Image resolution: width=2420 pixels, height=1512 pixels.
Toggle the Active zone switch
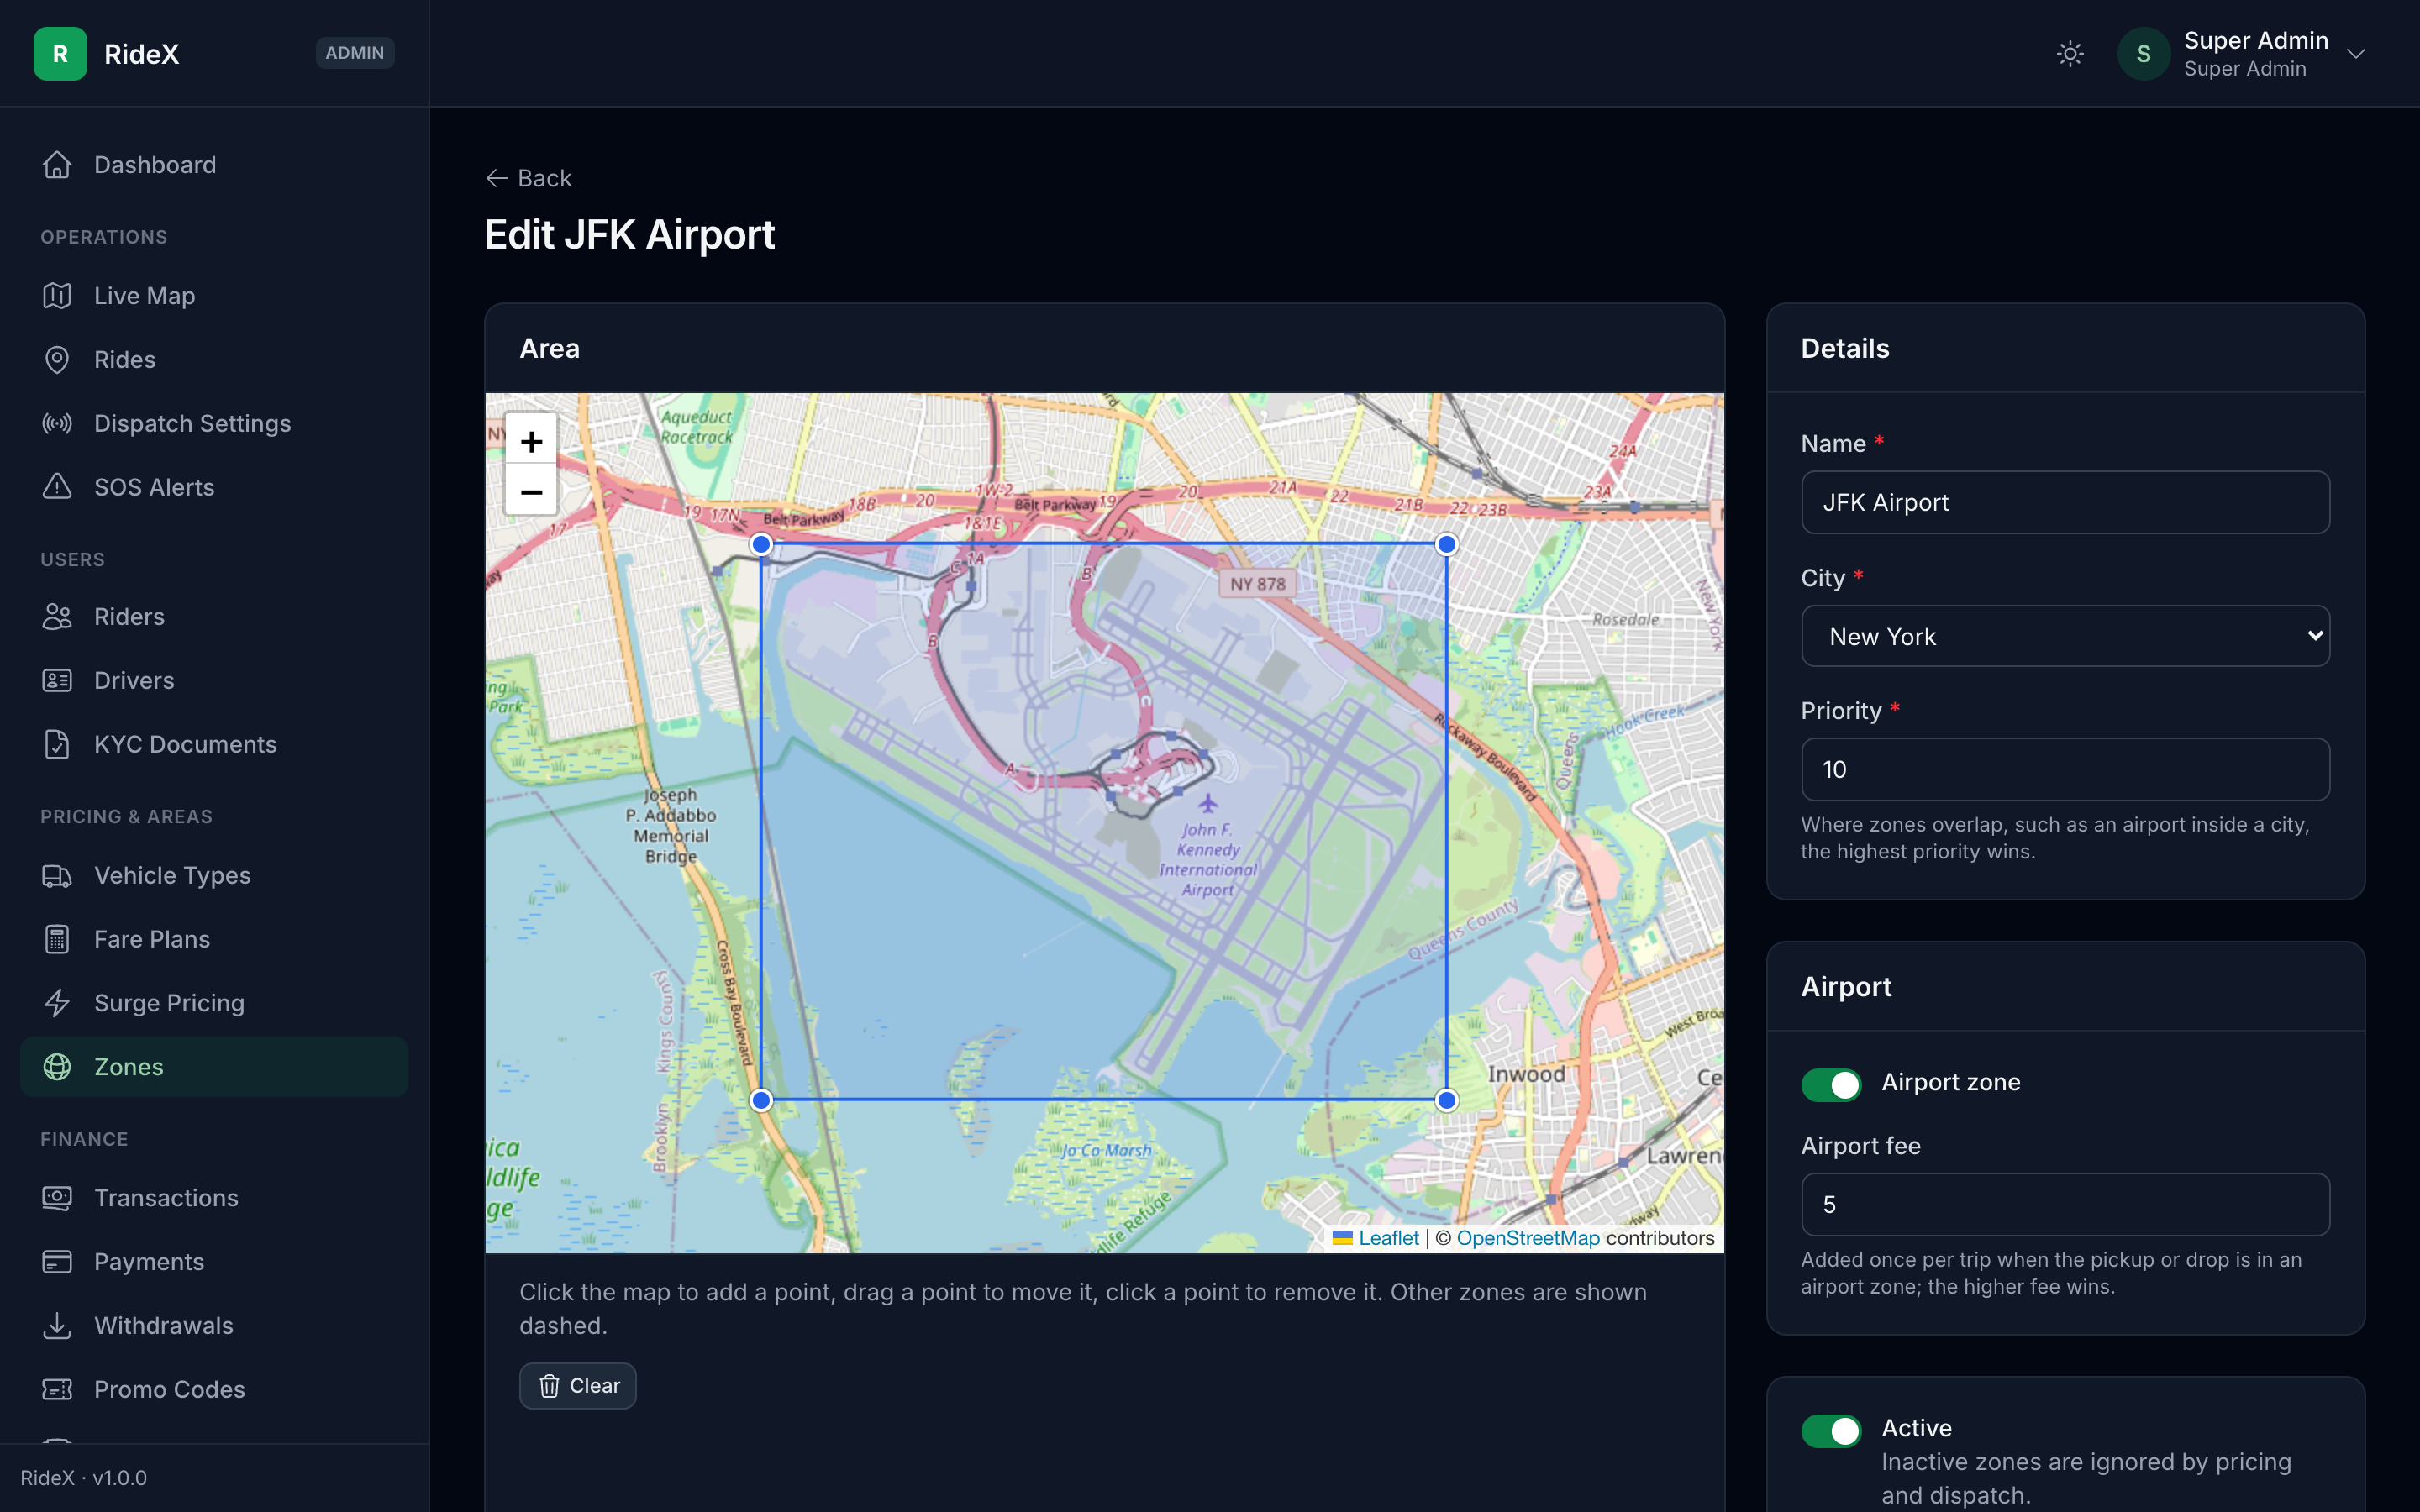coord(1831,1430)
